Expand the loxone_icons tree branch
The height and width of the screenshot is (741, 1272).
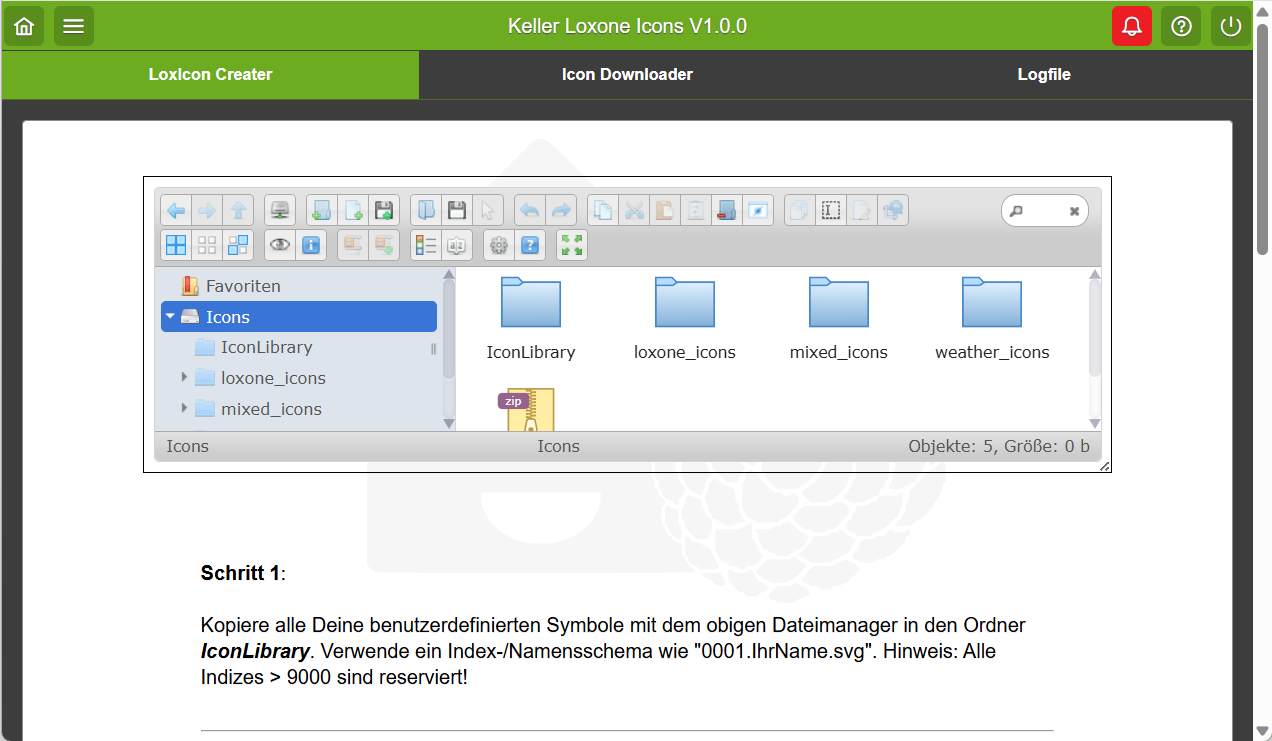pos(184,378)
